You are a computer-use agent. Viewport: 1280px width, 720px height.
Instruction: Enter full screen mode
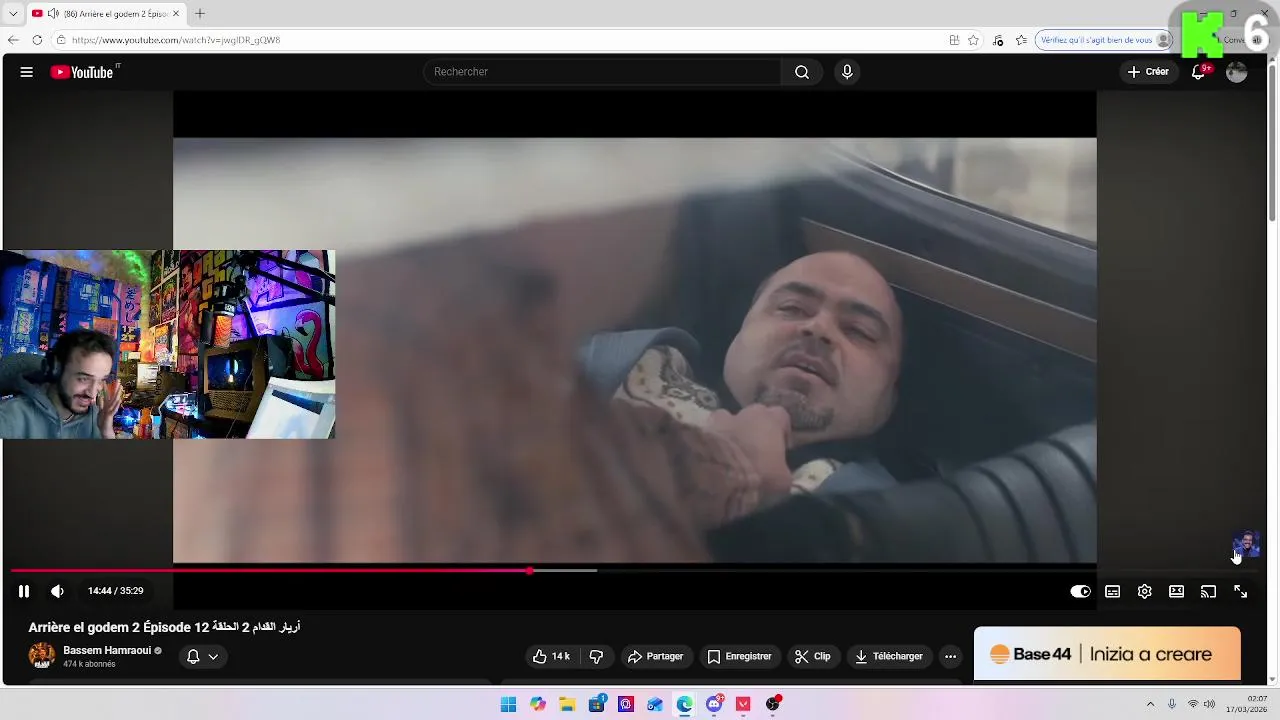[1240, 591]
